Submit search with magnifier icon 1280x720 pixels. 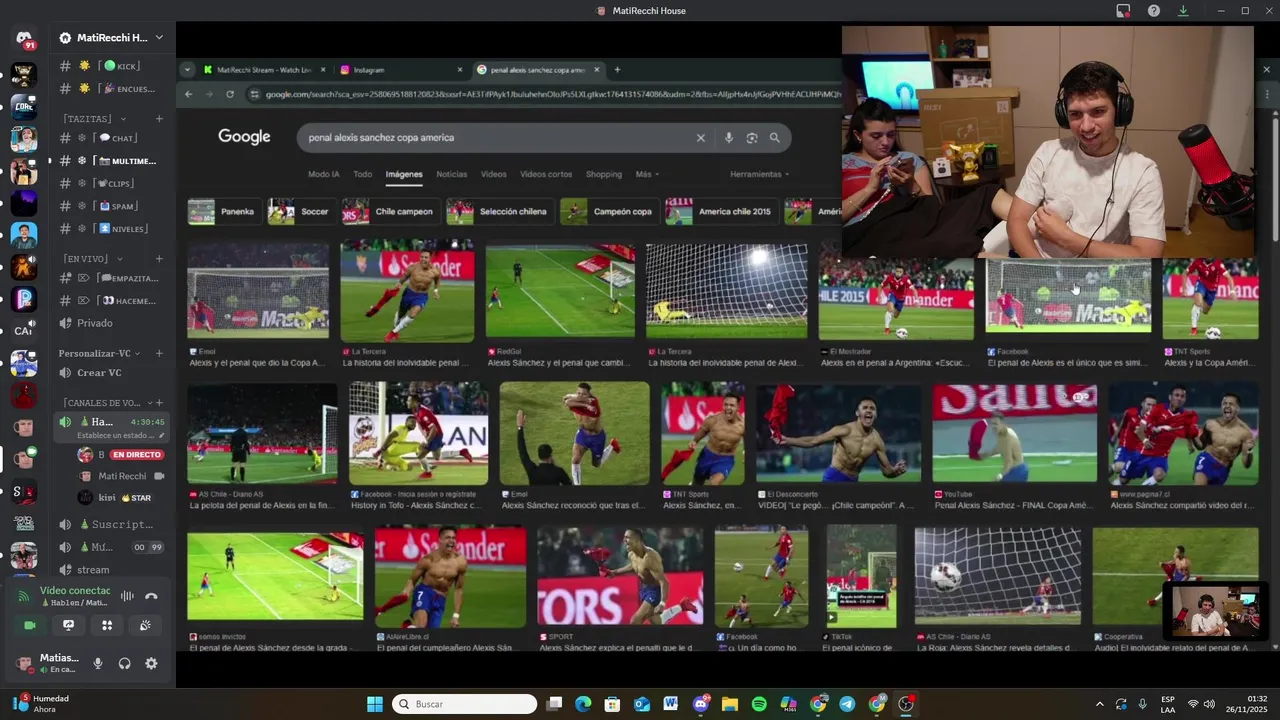(774, 138)
